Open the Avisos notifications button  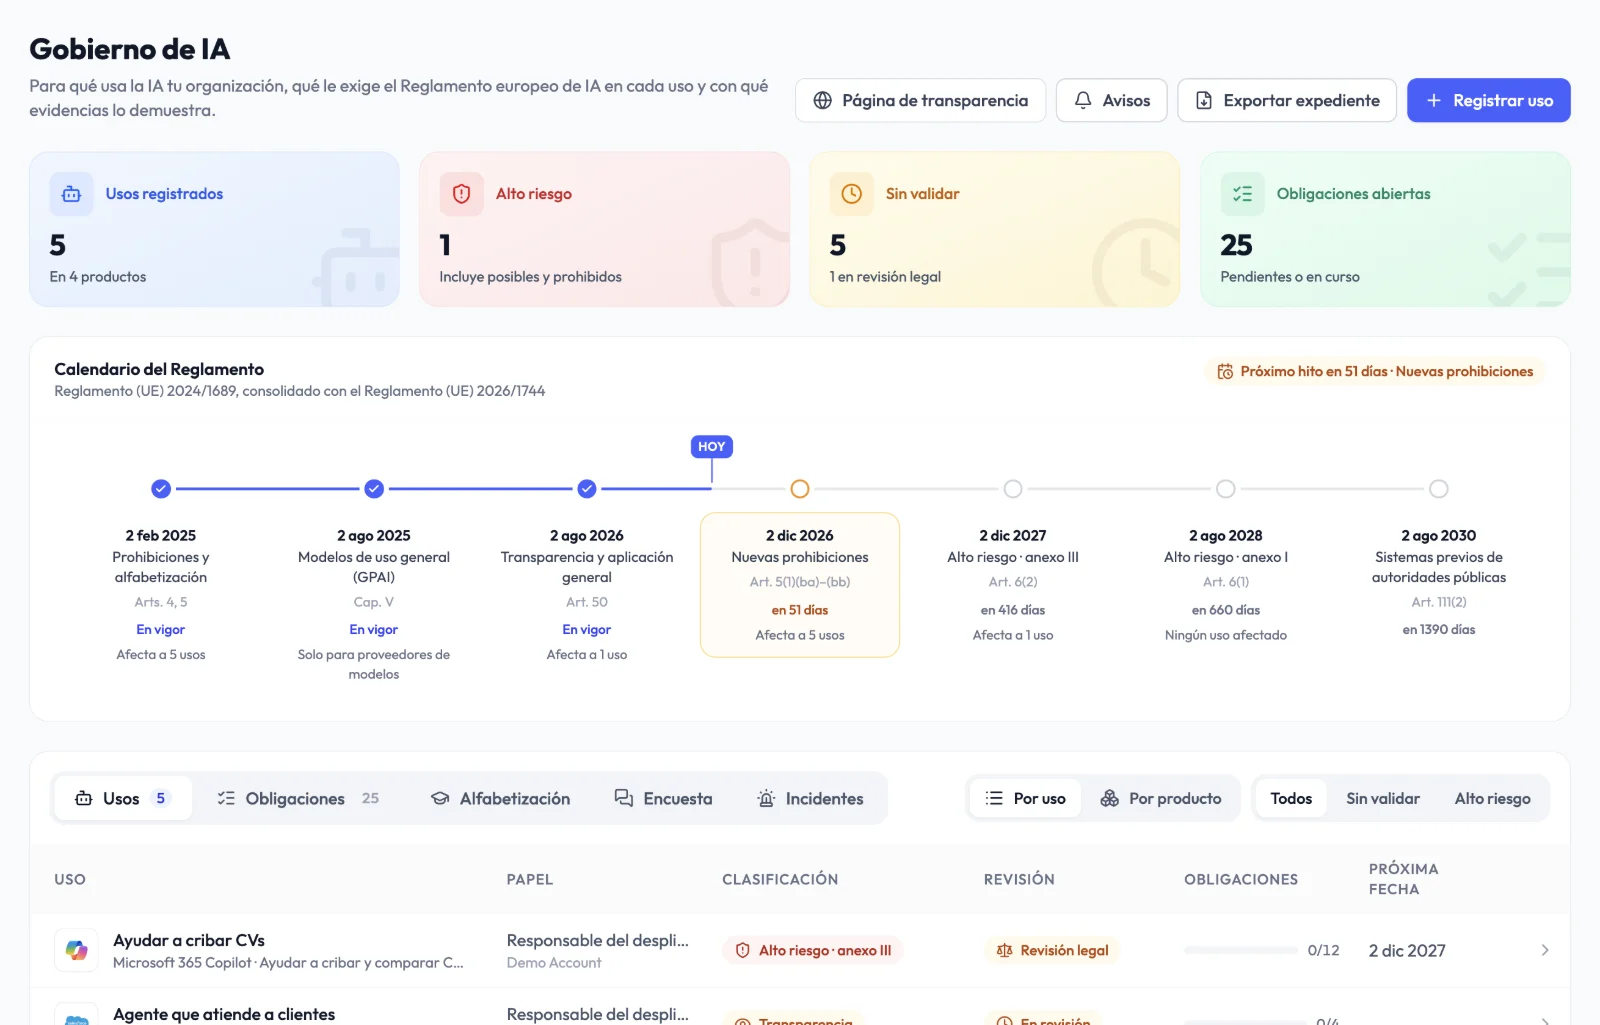(1111, 100)
